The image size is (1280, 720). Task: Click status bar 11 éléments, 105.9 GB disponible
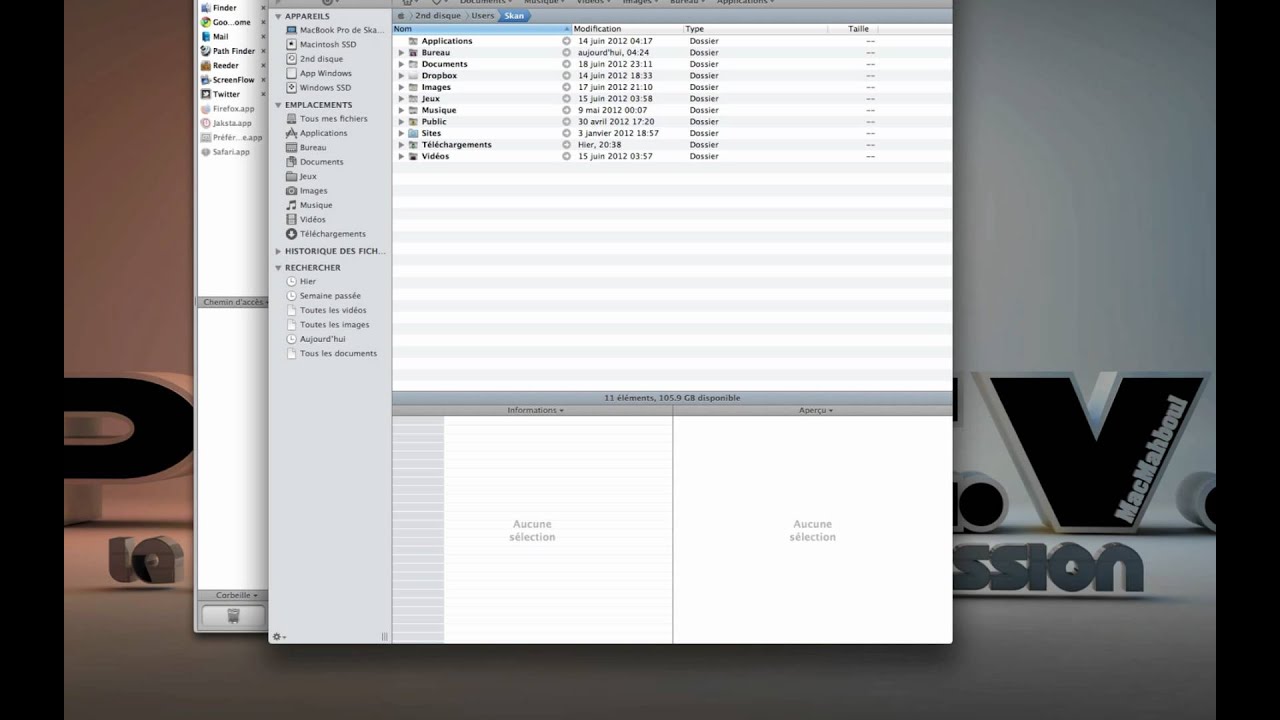coord(672,398)
